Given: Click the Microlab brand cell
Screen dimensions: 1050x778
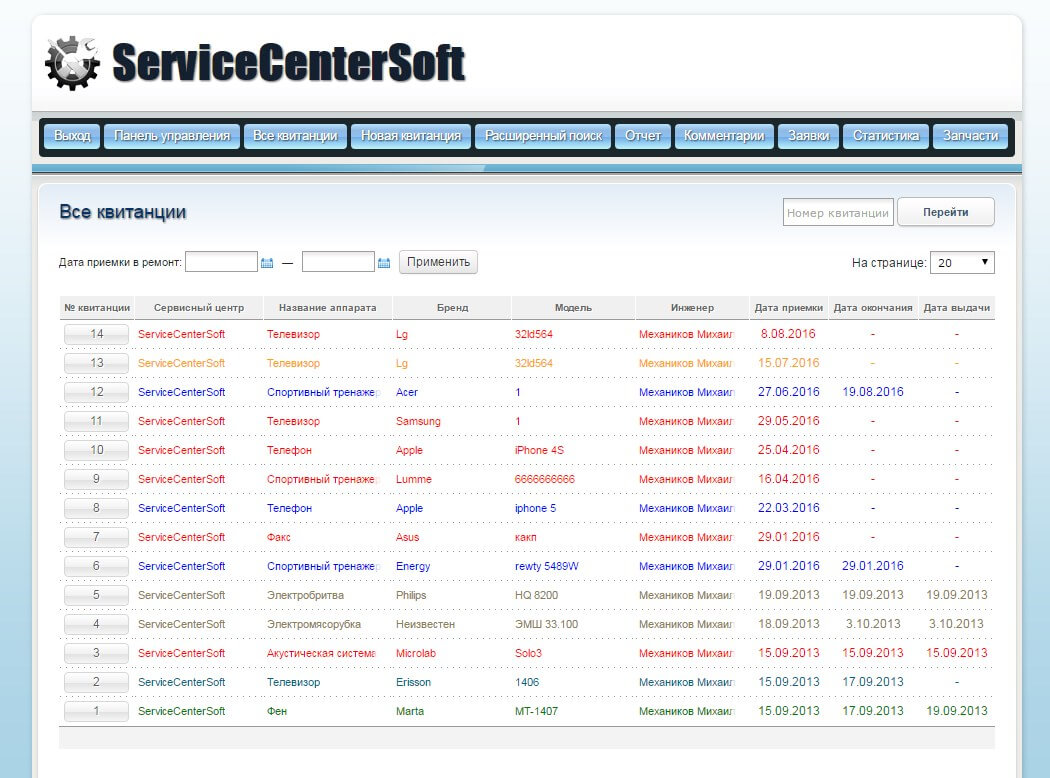Looking at the screenshot, I should 415,653.
